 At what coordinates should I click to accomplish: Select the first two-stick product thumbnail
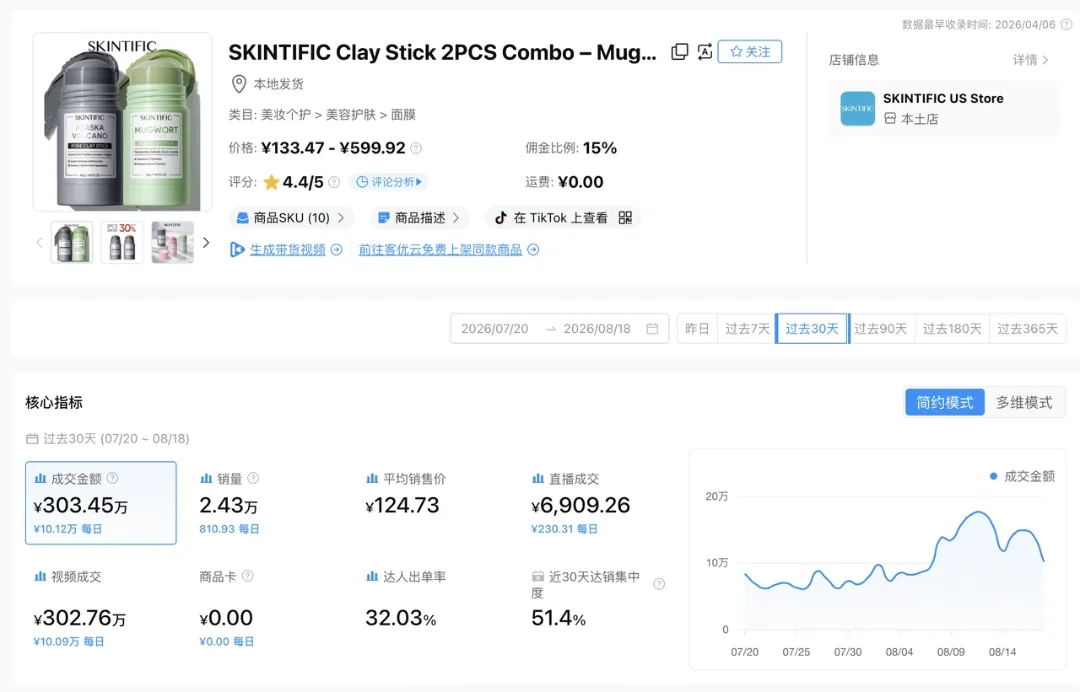coord(72,242)
